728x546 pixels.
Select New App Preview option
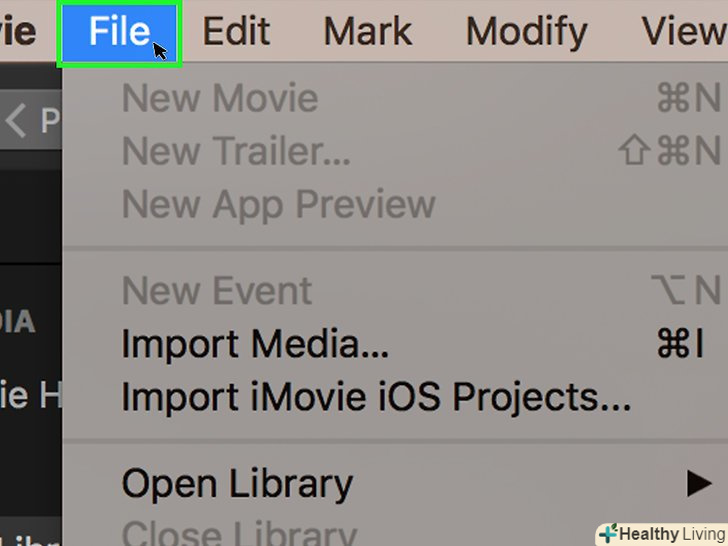[278, 204]
